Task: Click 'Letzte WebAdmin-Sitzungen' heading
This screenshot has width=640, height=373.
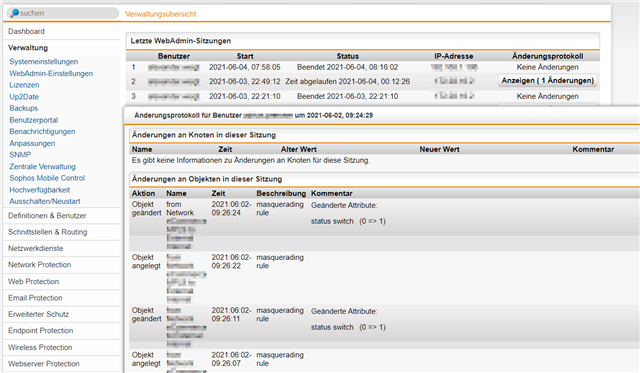Action: (x=181, y=41)
